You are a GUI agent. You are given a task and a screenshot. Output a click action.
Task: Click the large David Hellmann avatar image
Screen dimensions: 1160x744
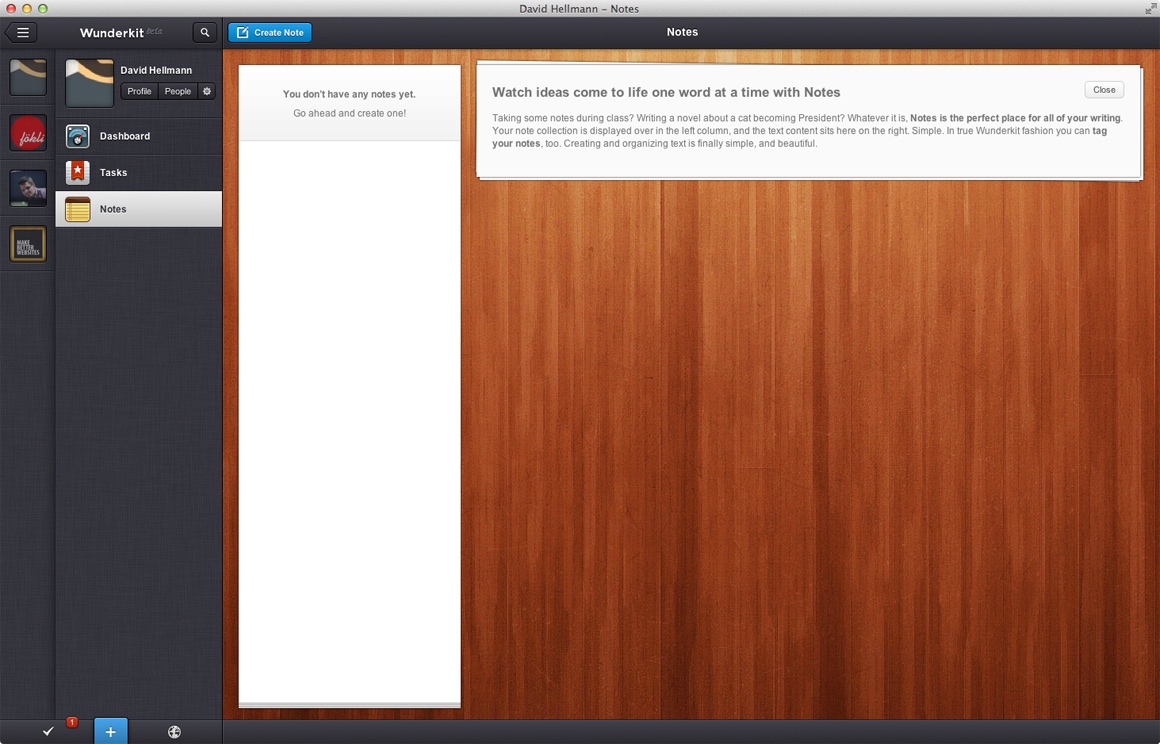tap(90, 83)
